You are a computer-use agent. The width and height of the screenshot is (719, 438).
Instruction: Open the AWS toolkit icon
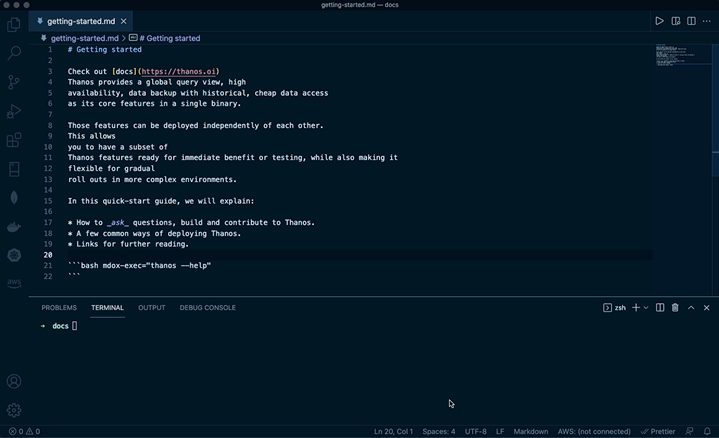point(14,282)
